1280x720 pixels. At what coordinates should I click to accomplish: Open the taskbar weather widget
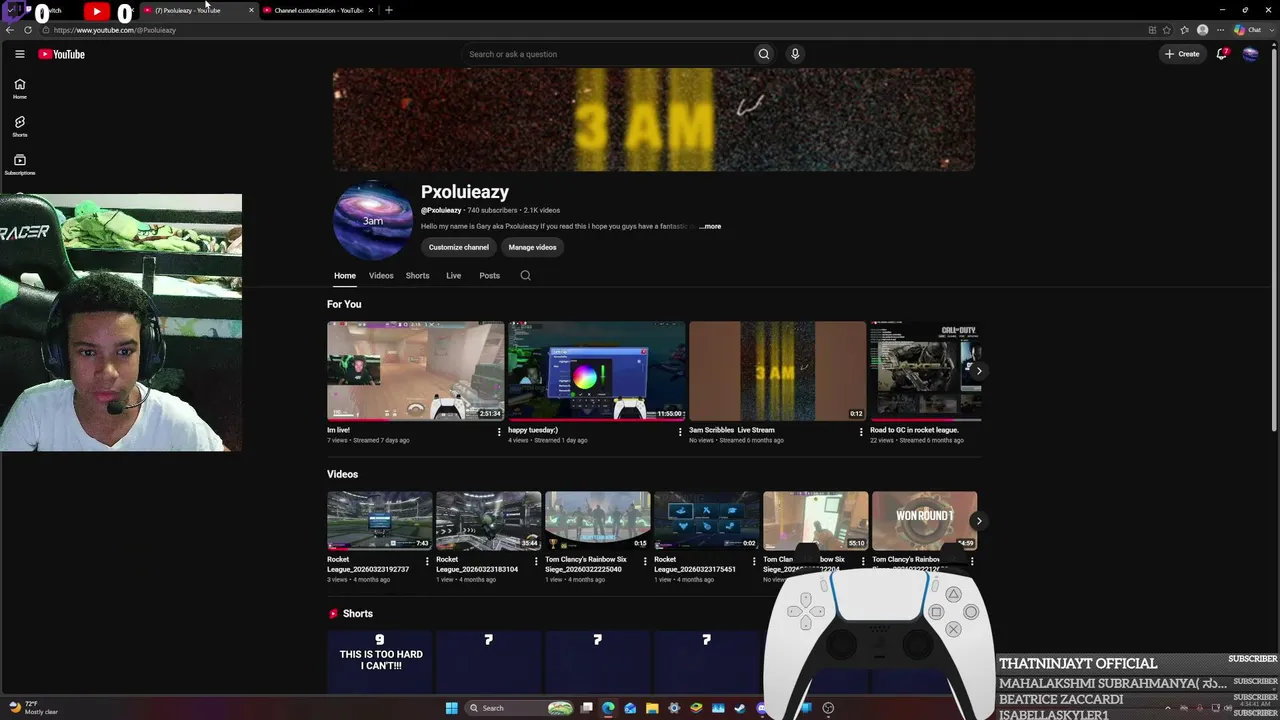coord(34,708)
